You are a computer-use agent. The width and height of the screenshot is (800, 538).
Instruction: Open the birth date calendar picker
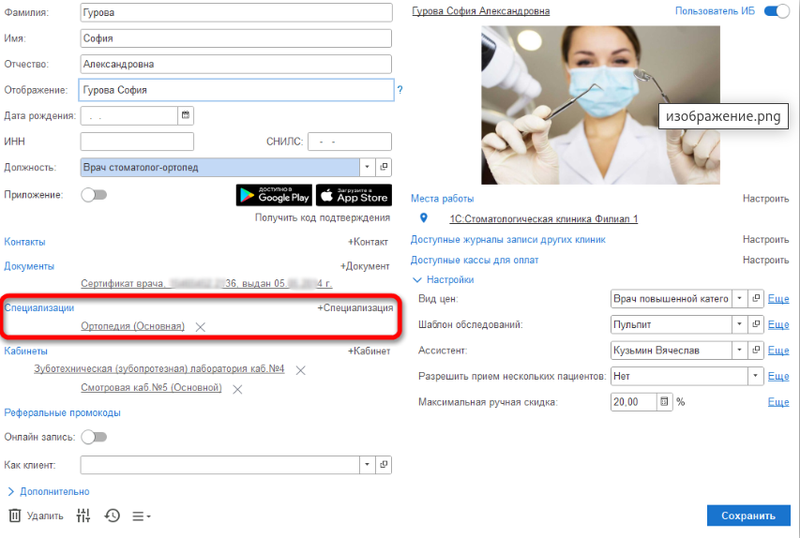point(185,115)
